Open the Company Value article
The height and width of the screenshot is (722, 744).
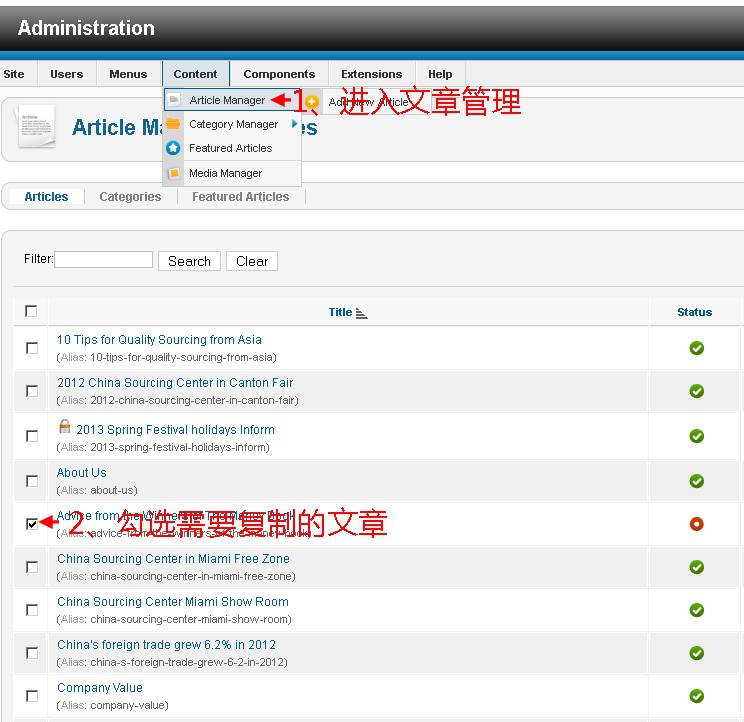(x=100, y=688)
